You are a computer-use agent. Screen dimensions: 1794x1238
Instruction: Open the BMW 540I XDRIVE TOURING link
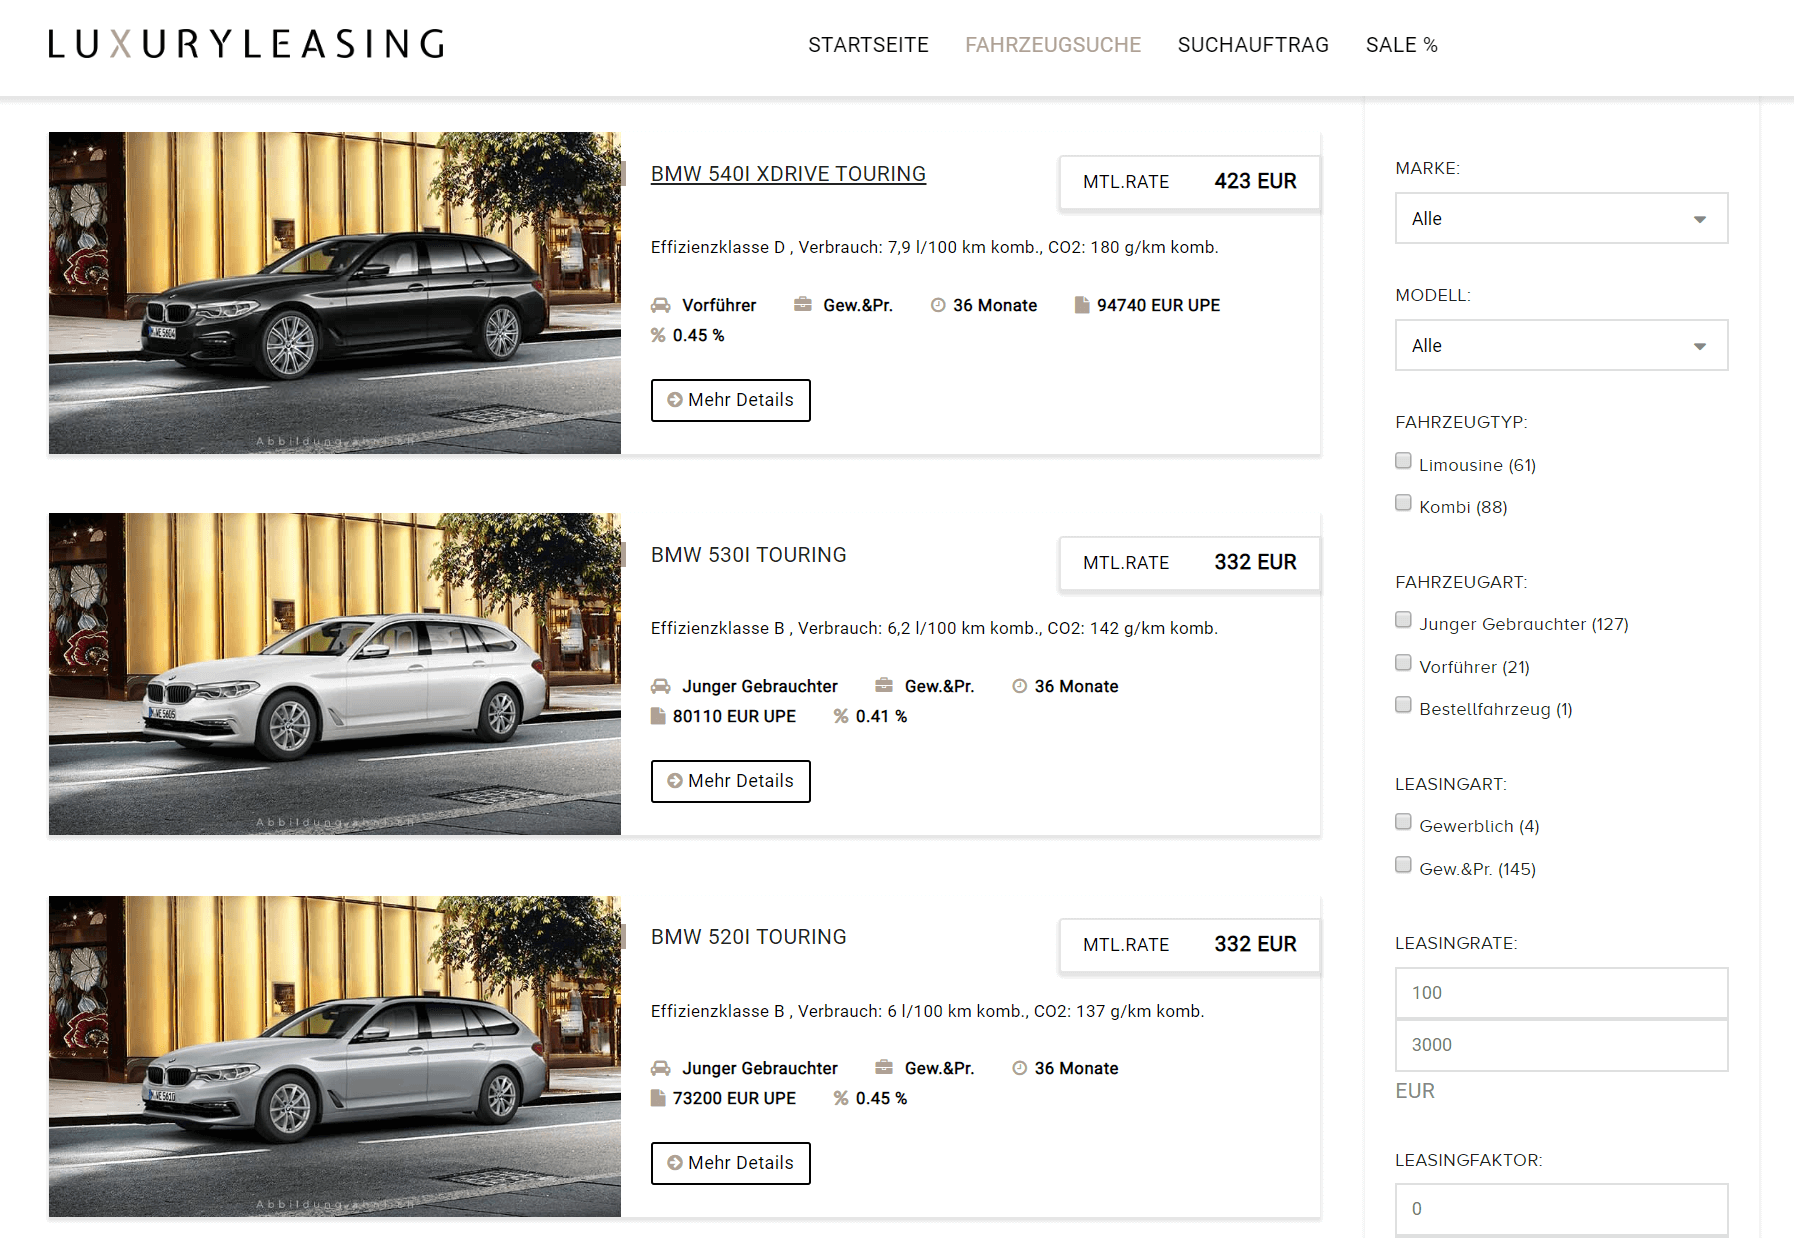[788, 174]
